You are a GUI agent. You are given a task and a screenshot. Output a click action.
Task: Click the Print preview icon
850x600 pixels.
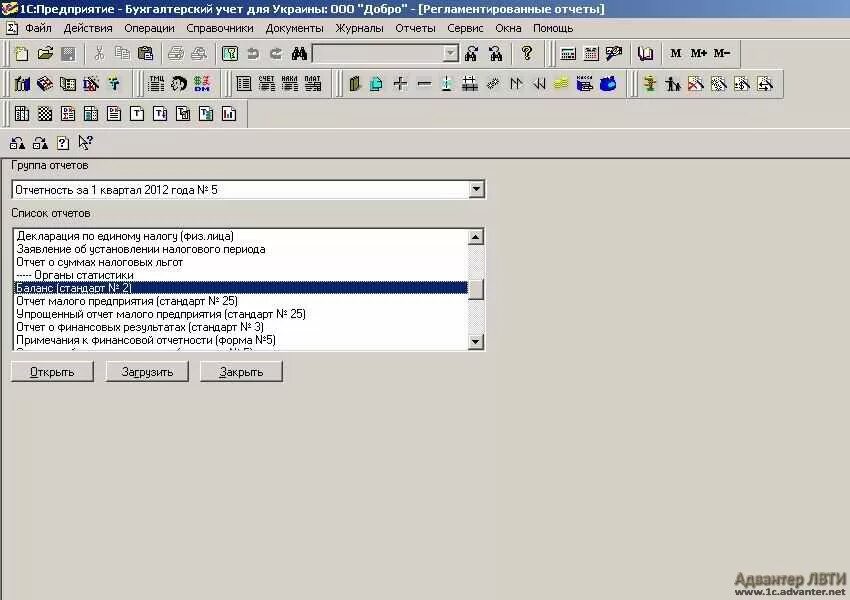pyautogui.click(x=199, y=53)
